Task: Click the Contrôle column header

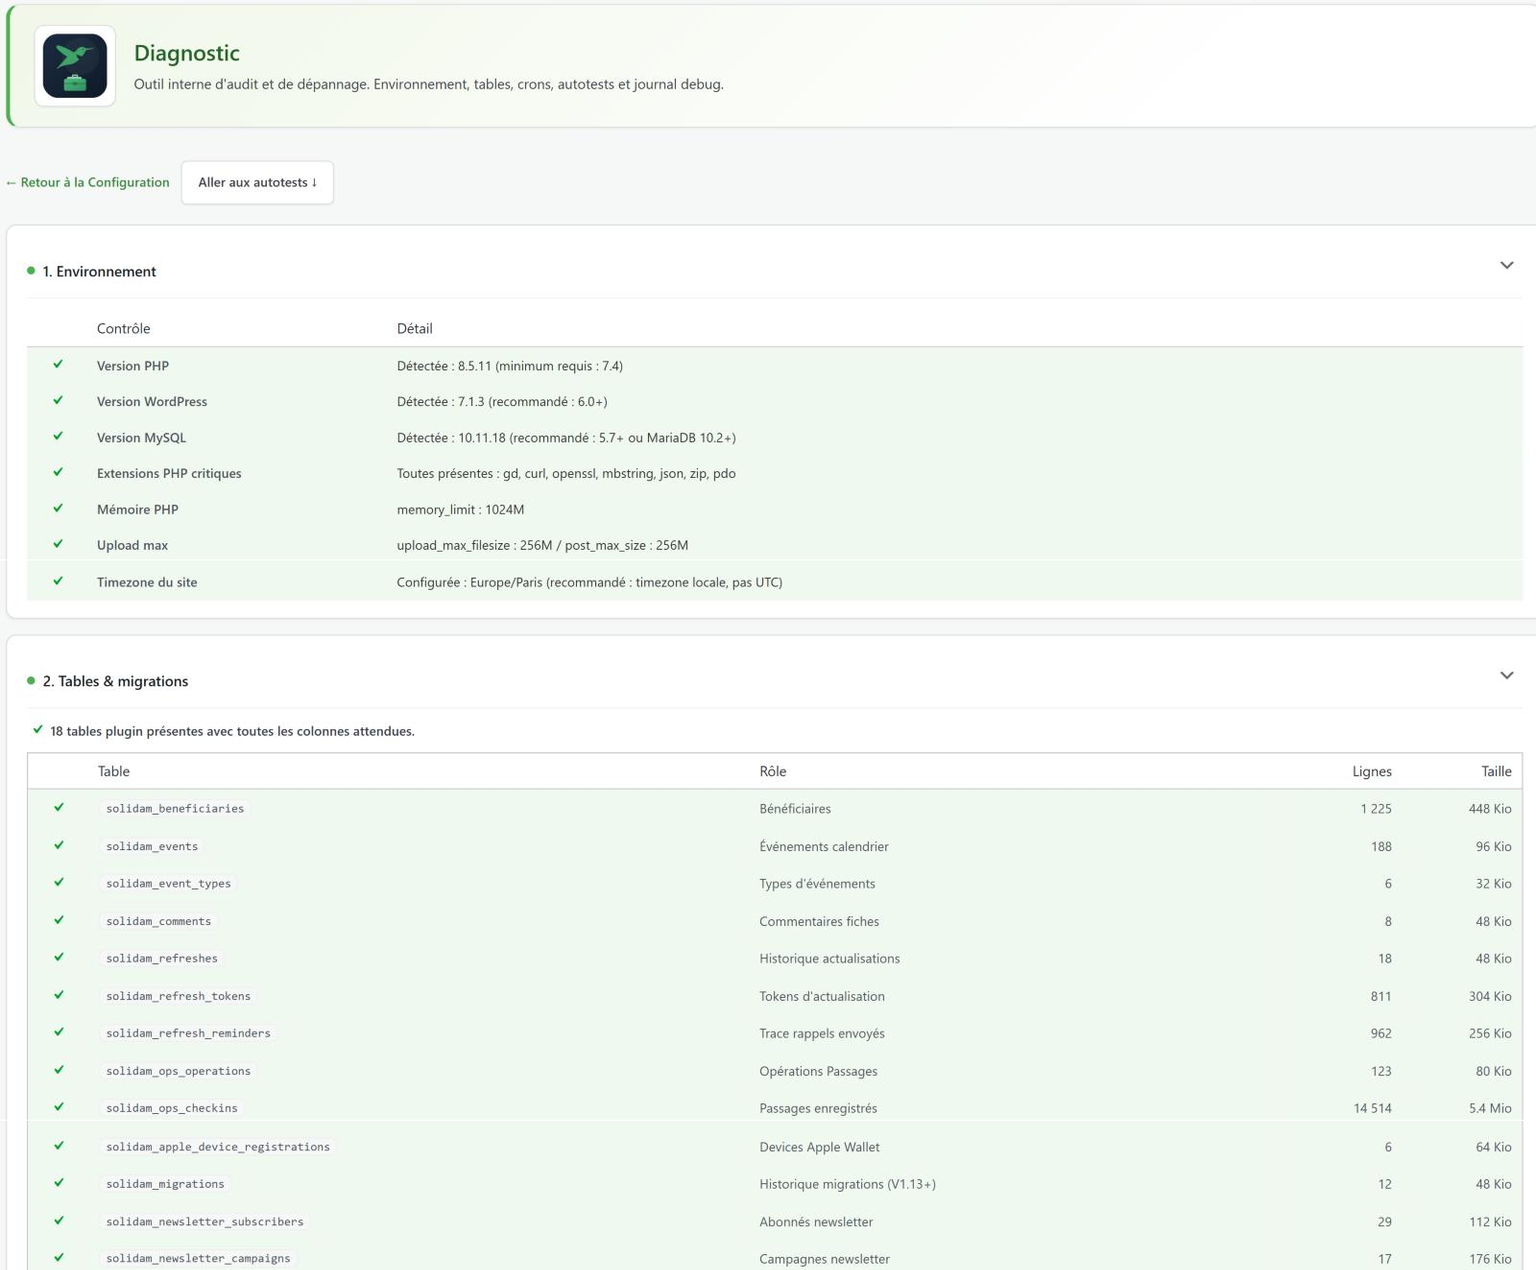Action: click(123, 328)
